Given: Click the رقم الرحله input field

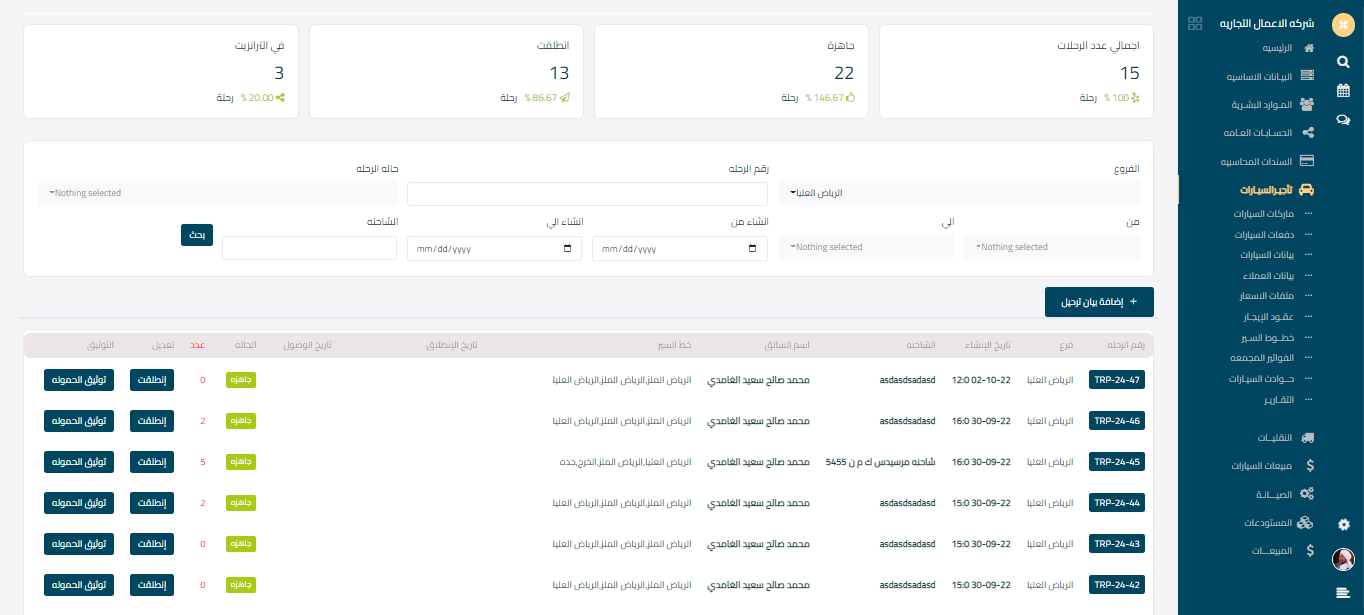Looking at the screenshot, I should pos(587,194).
